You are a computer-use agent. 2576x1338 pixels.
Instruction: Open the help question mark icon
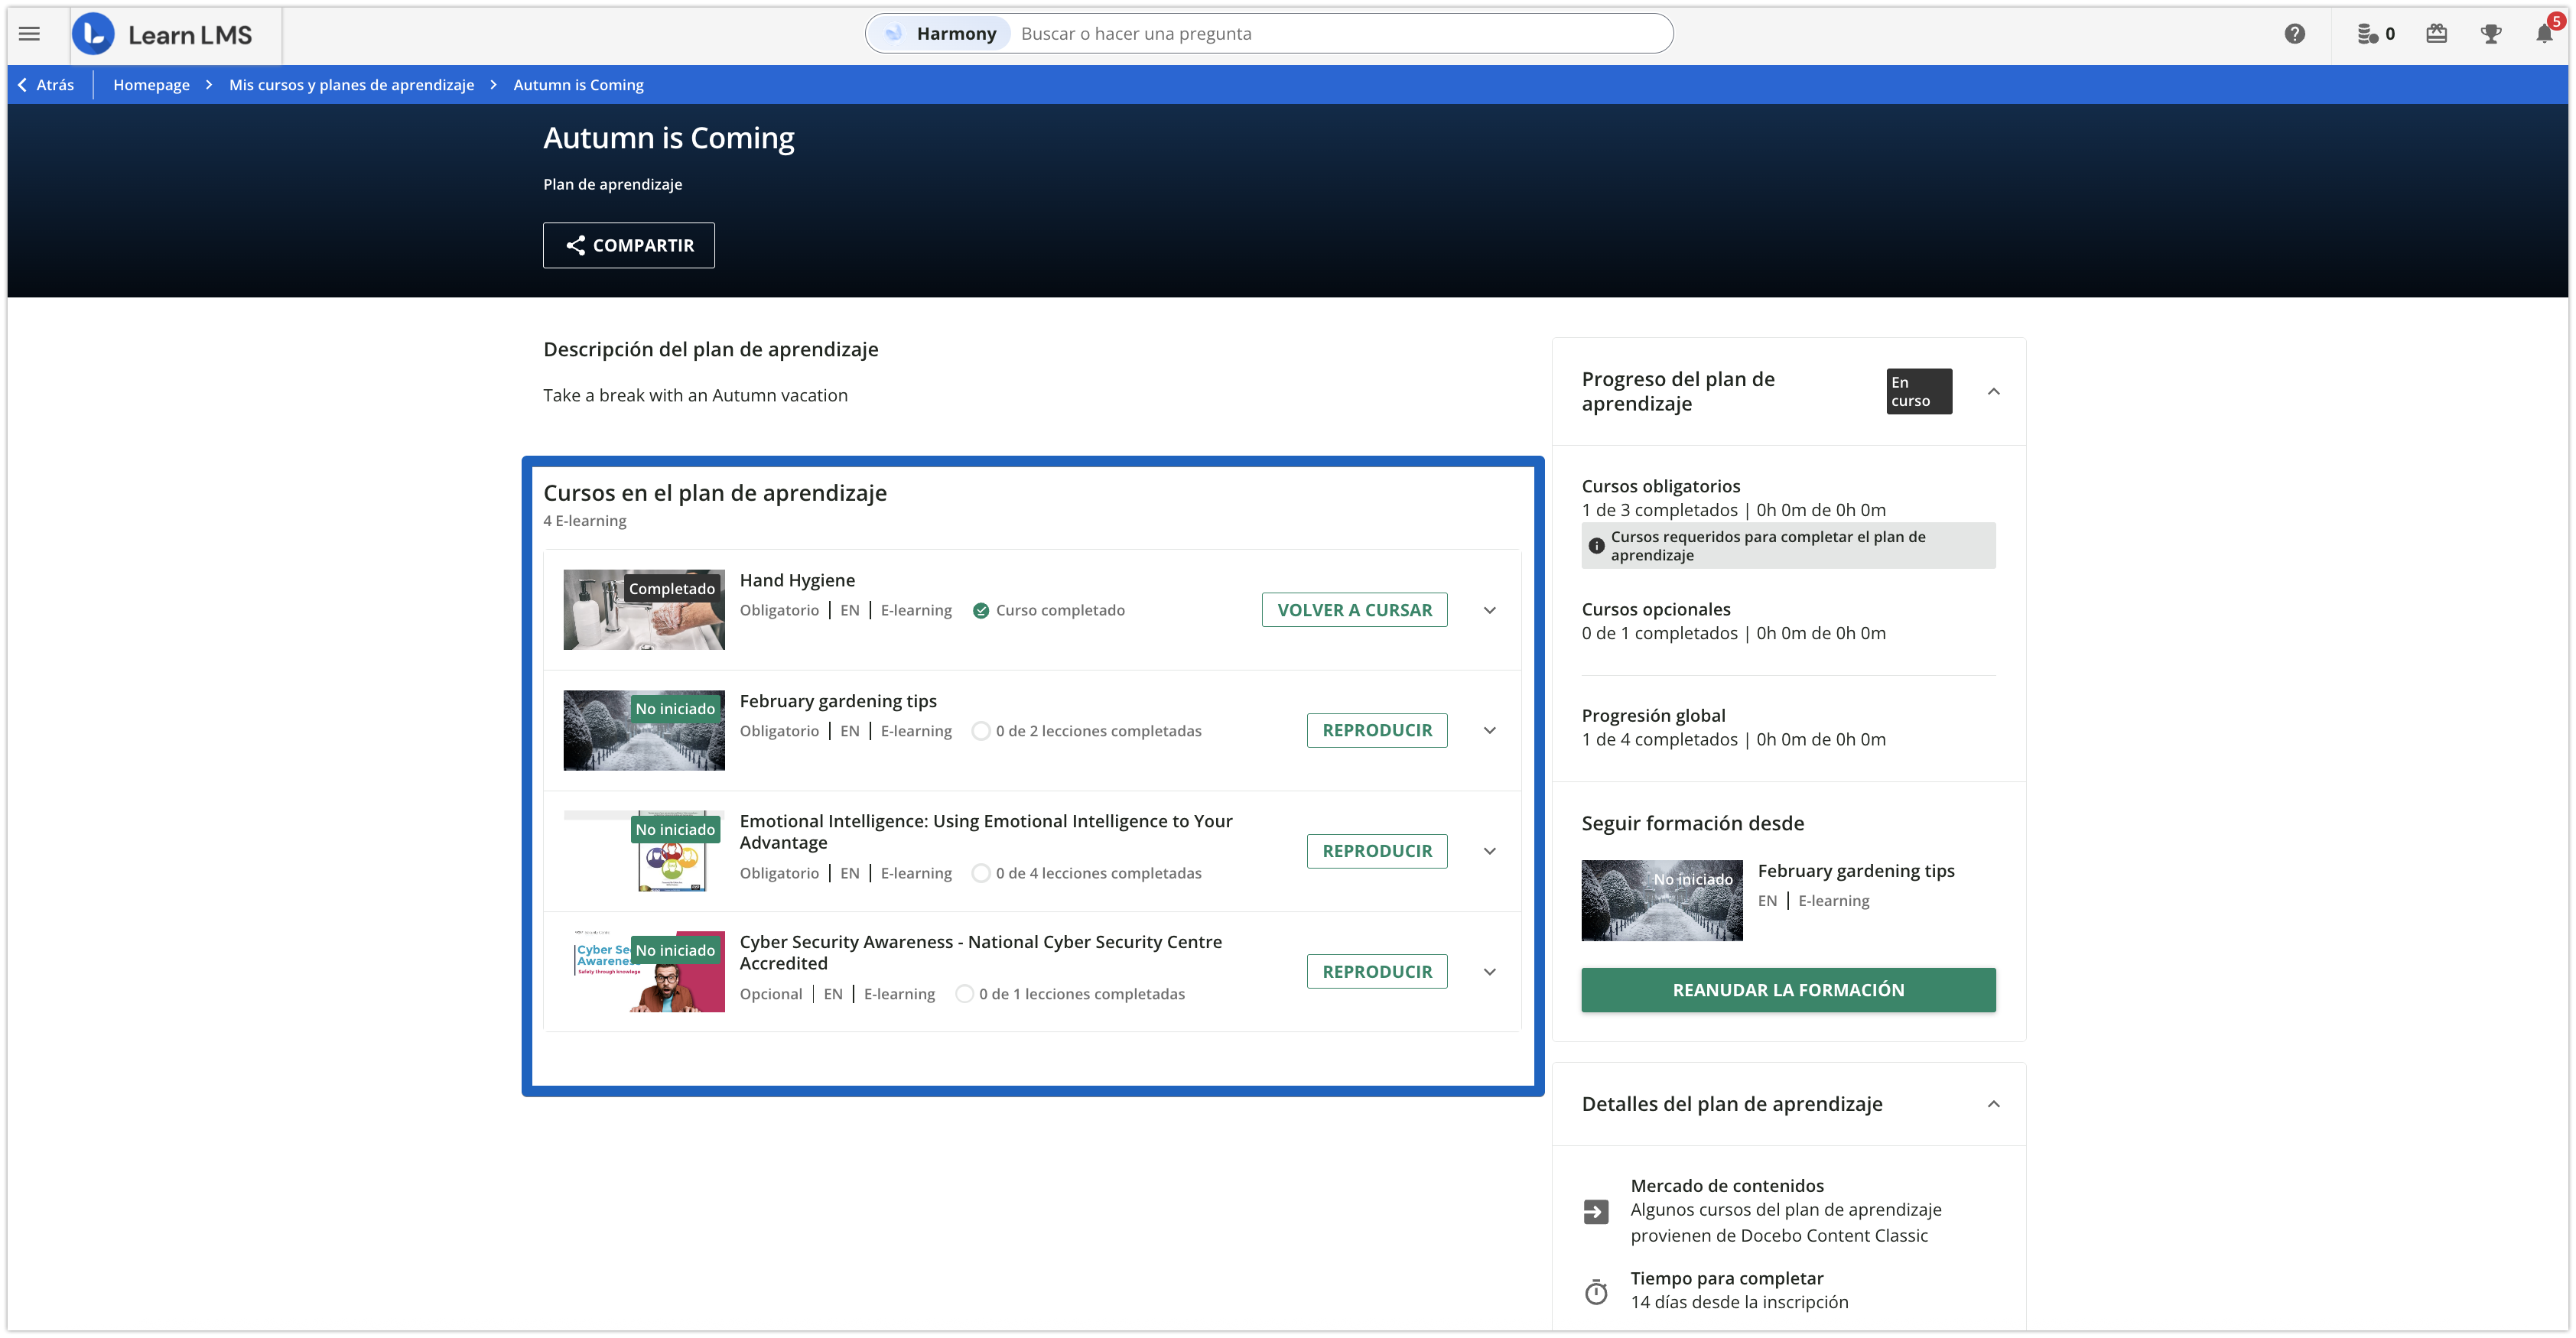click(2294, 34)
